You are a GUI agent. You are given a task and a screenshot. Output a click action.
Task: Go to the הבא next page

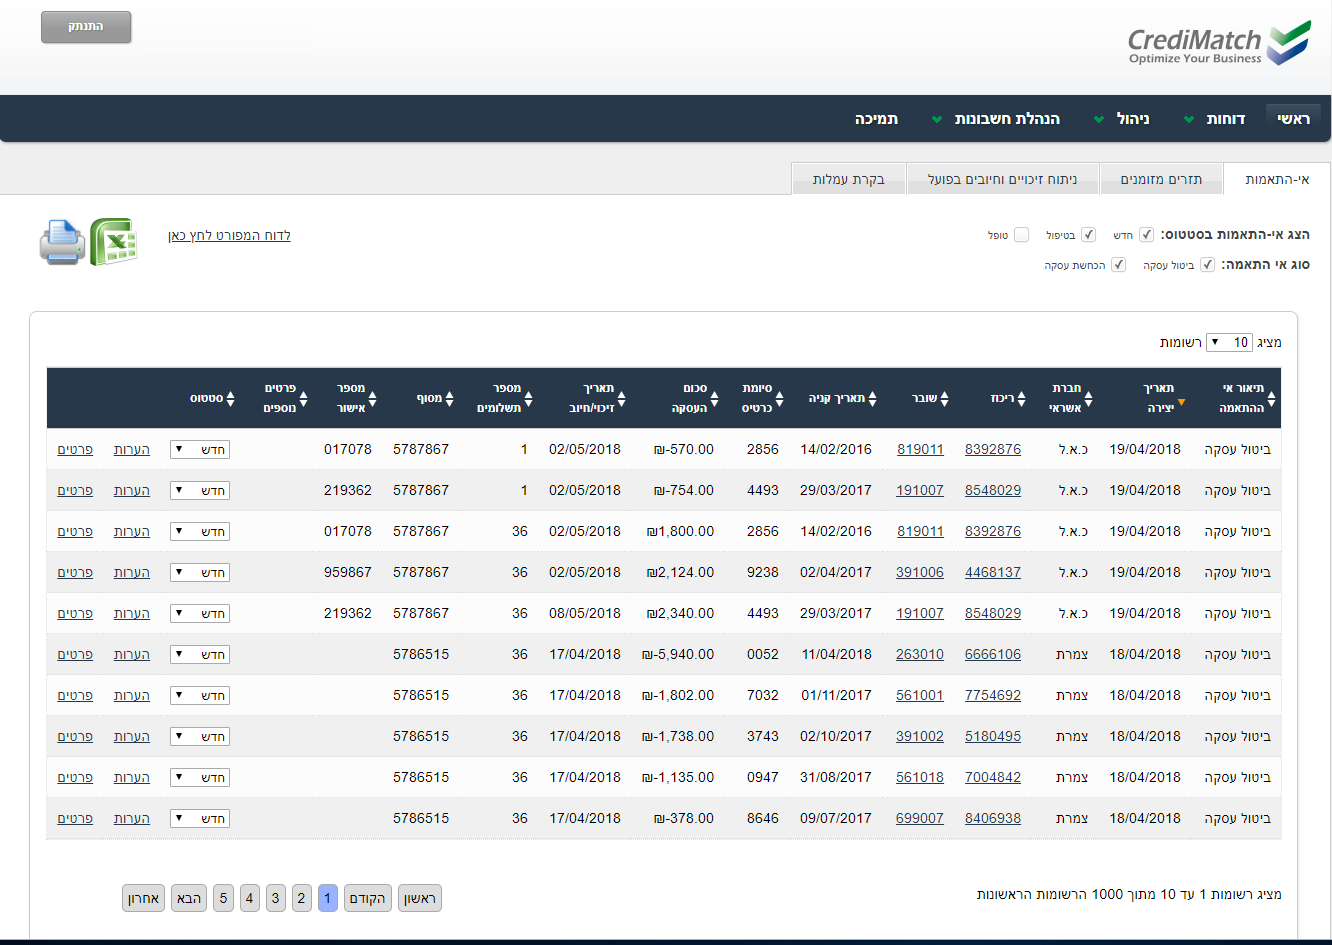[x=189, y=898]
